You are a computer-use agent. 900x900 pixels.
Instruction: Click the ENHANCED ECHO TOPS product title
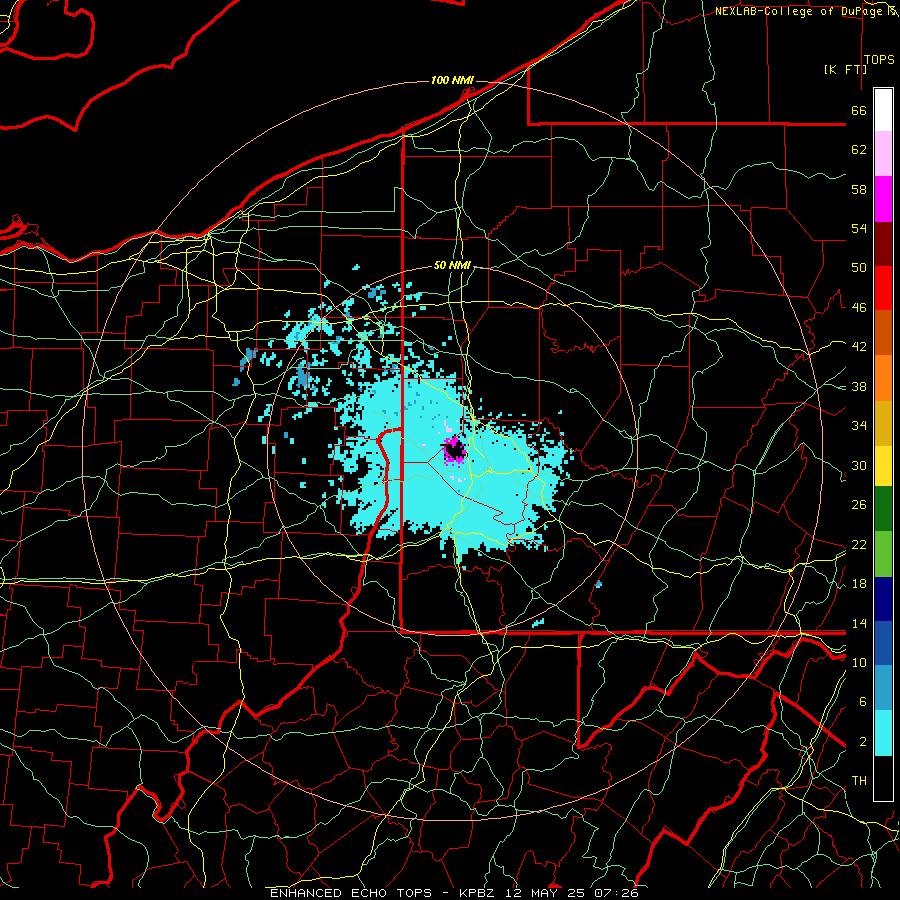click(351, 893)
